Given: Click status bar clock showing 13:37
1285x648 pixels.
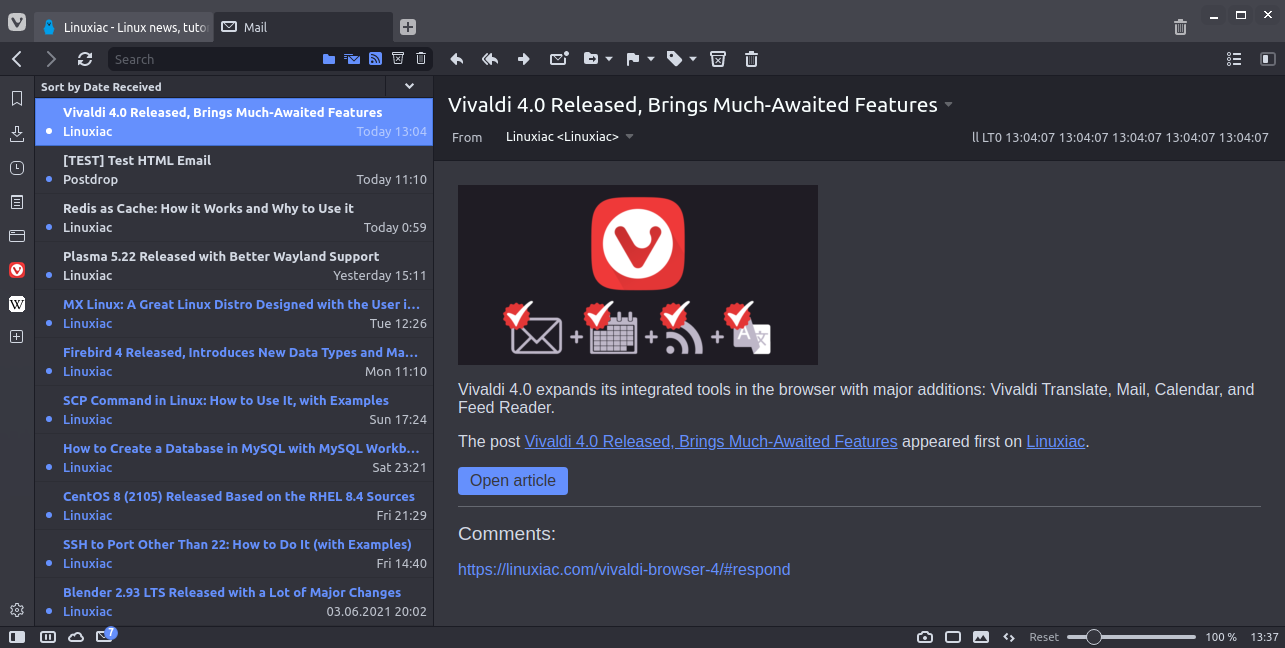Looking at the screenshot, I should click(x=1265, y=637).
